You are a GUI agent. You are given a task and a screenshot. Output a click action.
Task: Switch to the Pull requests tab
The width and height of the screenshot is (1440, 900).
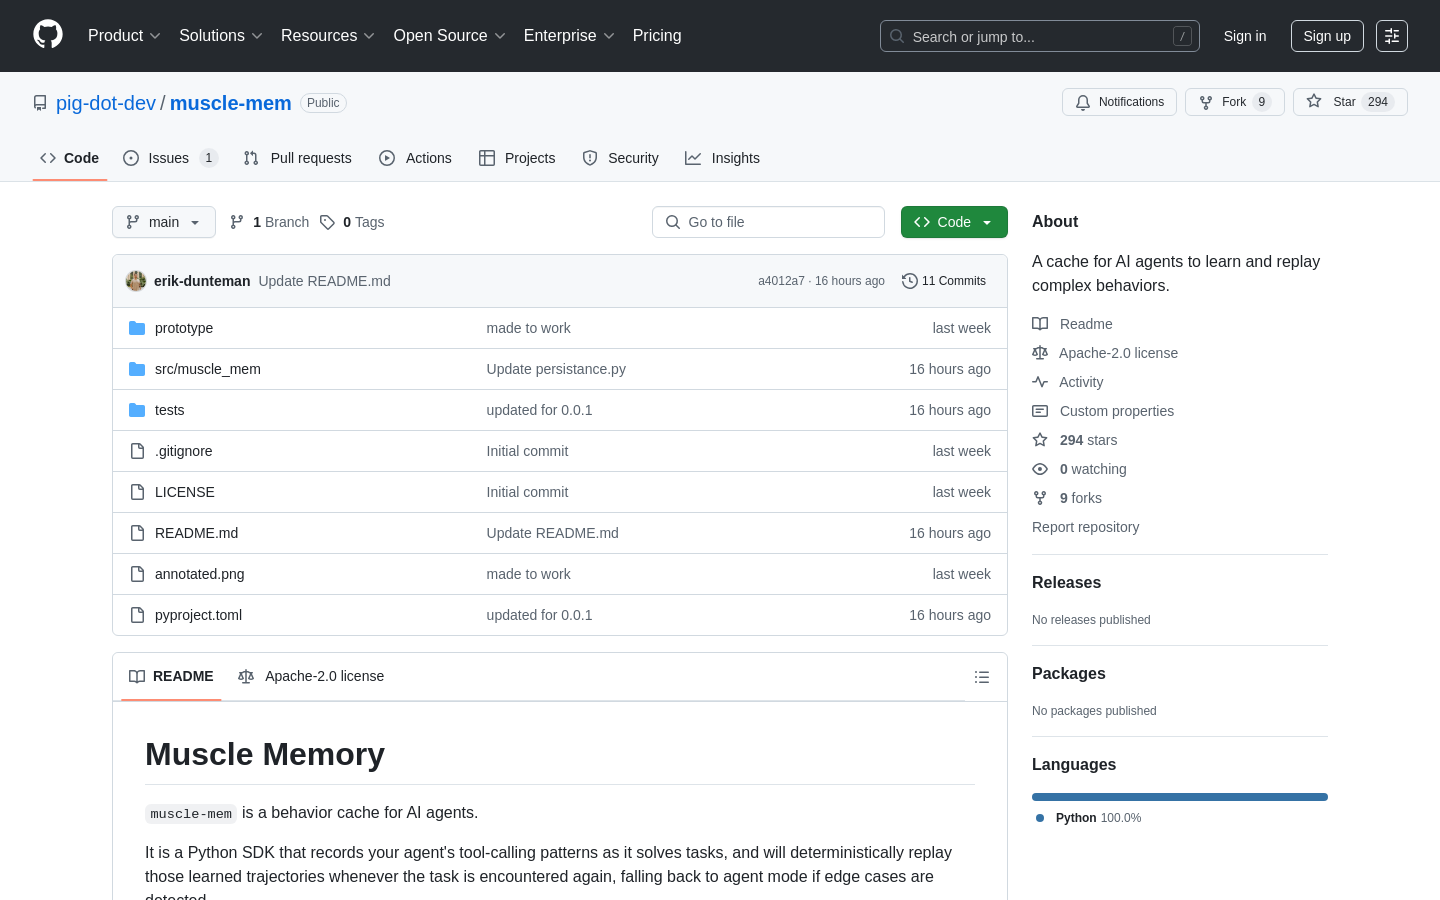point(298,158)
